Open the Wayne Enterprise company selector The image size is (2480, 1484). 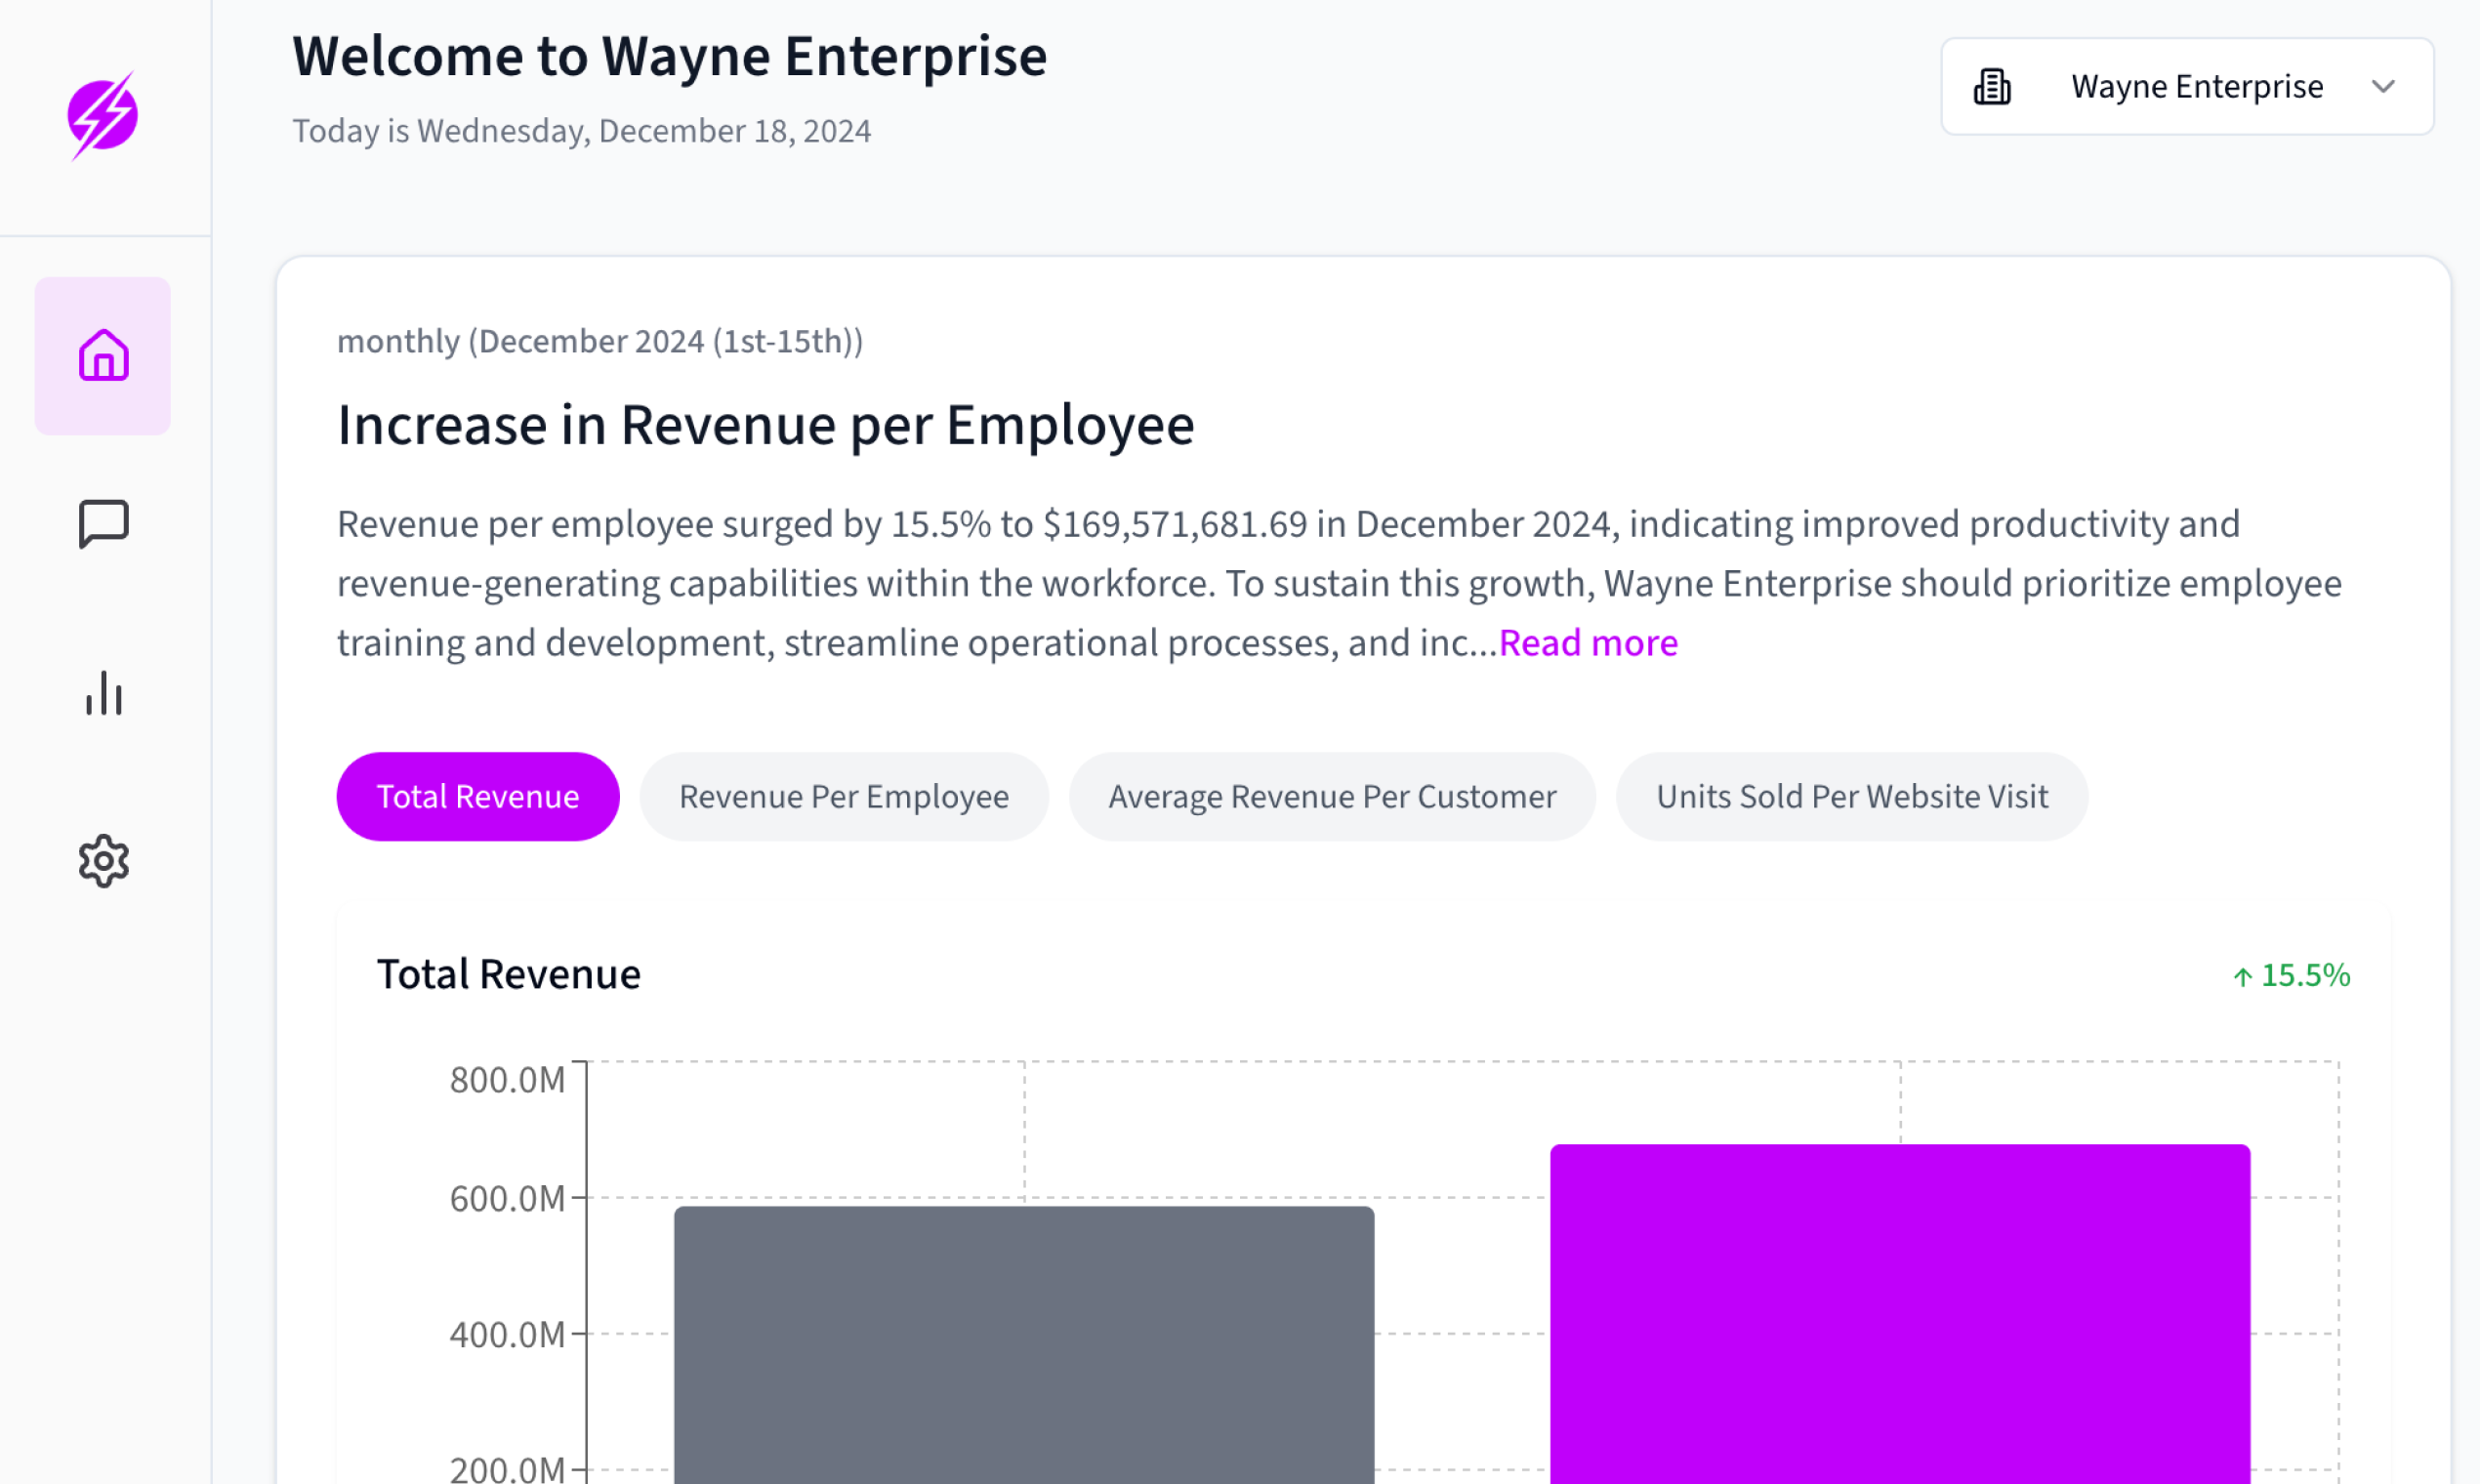click(x=2187, y=87)
